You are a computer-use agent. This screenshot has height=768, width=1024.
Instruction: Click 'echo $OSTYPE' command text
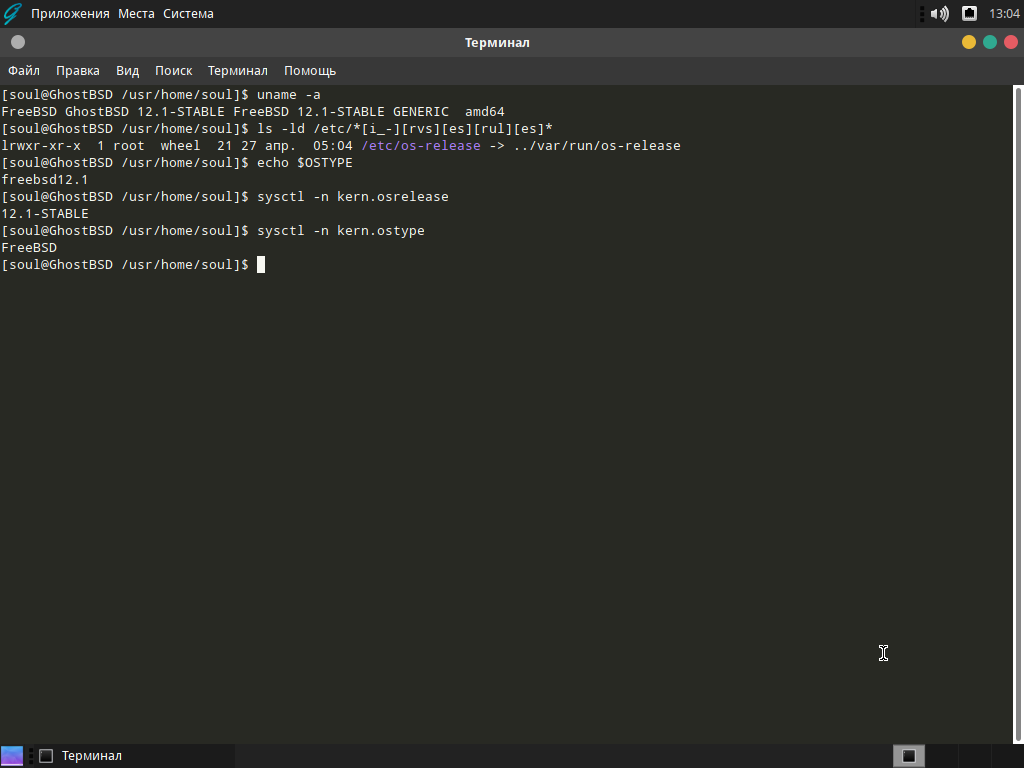(304, 163)
